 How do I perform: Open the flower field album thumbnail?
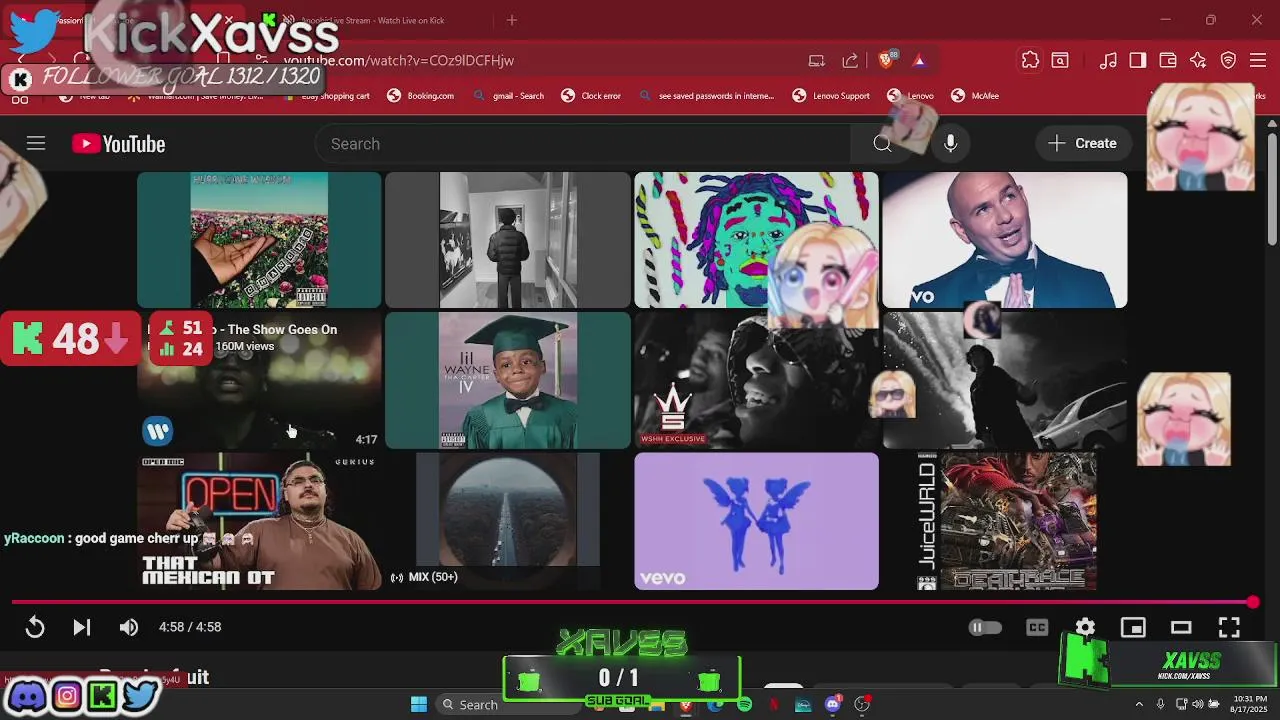pos(259,240)
